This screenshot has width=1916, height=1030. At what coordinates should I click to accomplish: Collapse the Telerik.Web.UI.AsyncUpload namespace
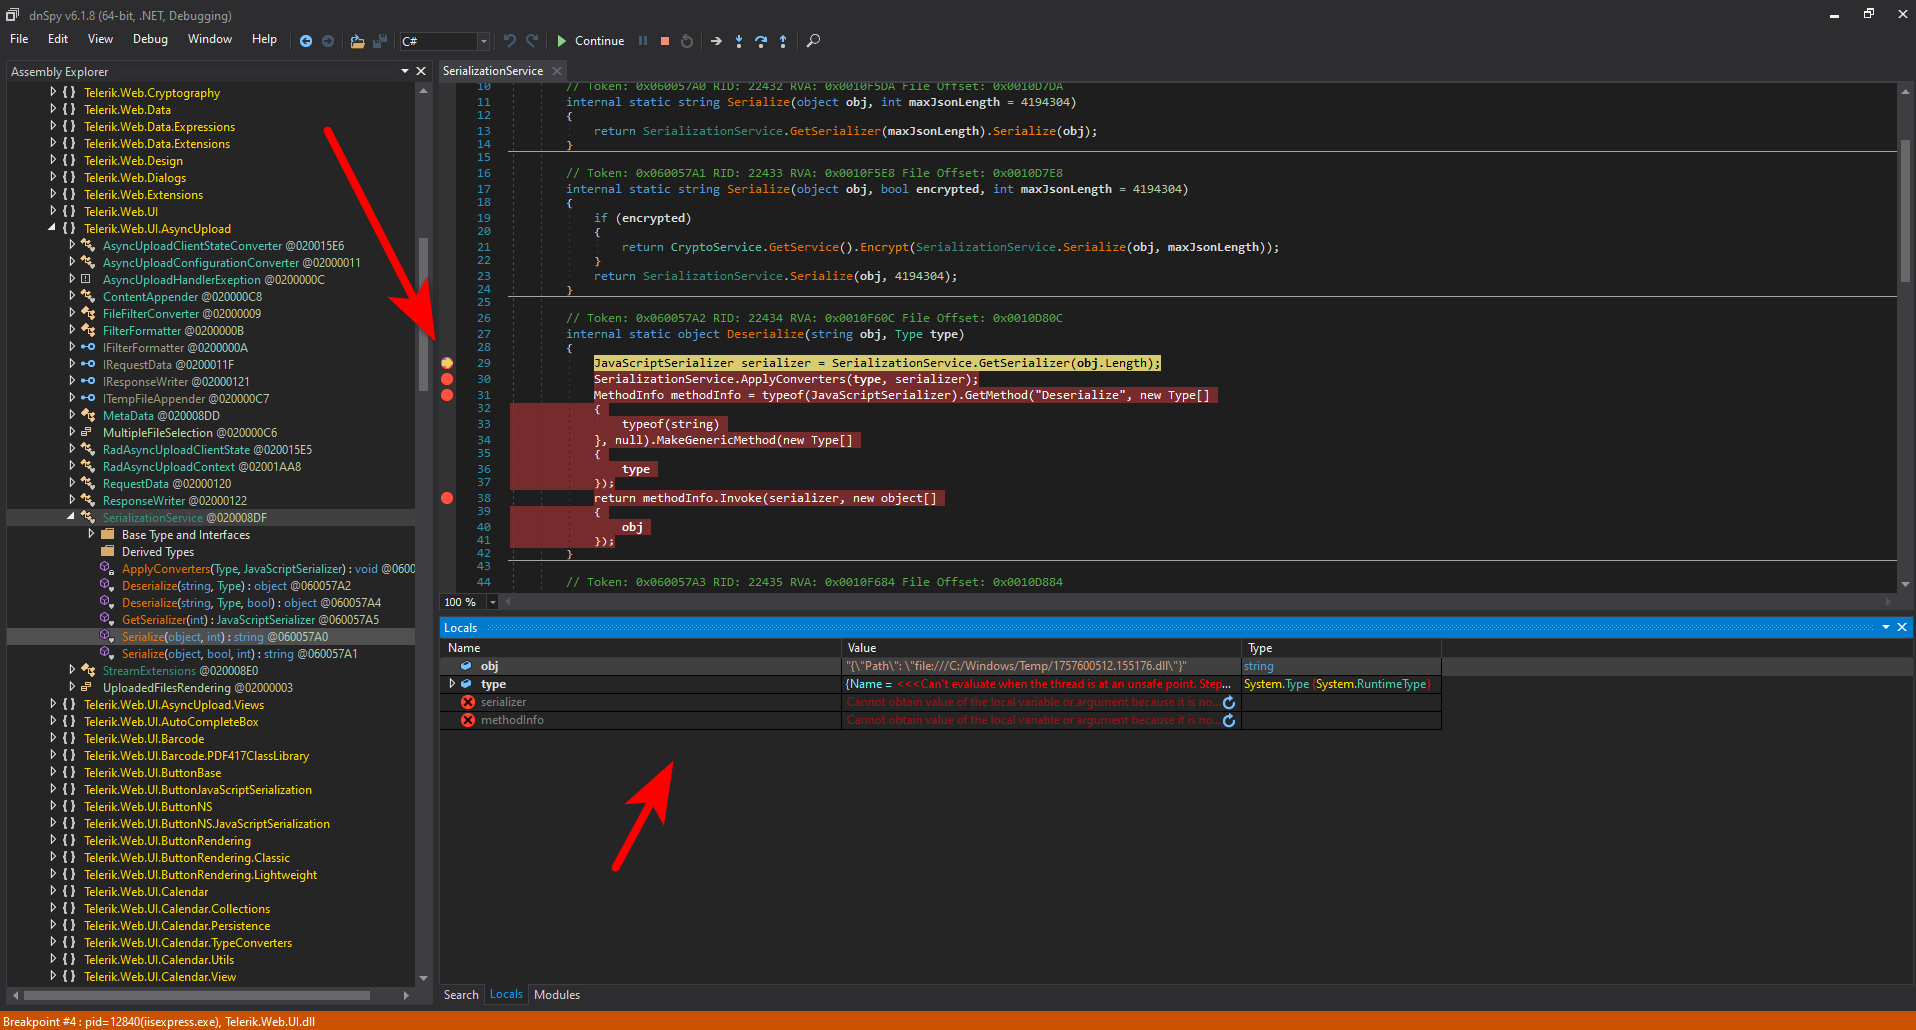pyautogui.click(x=52, y=229)
